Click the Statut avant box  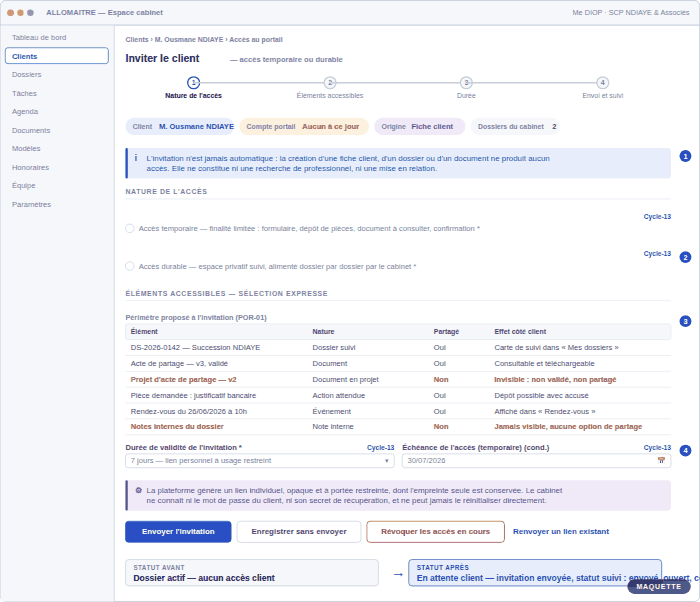[x=252, y=573]
